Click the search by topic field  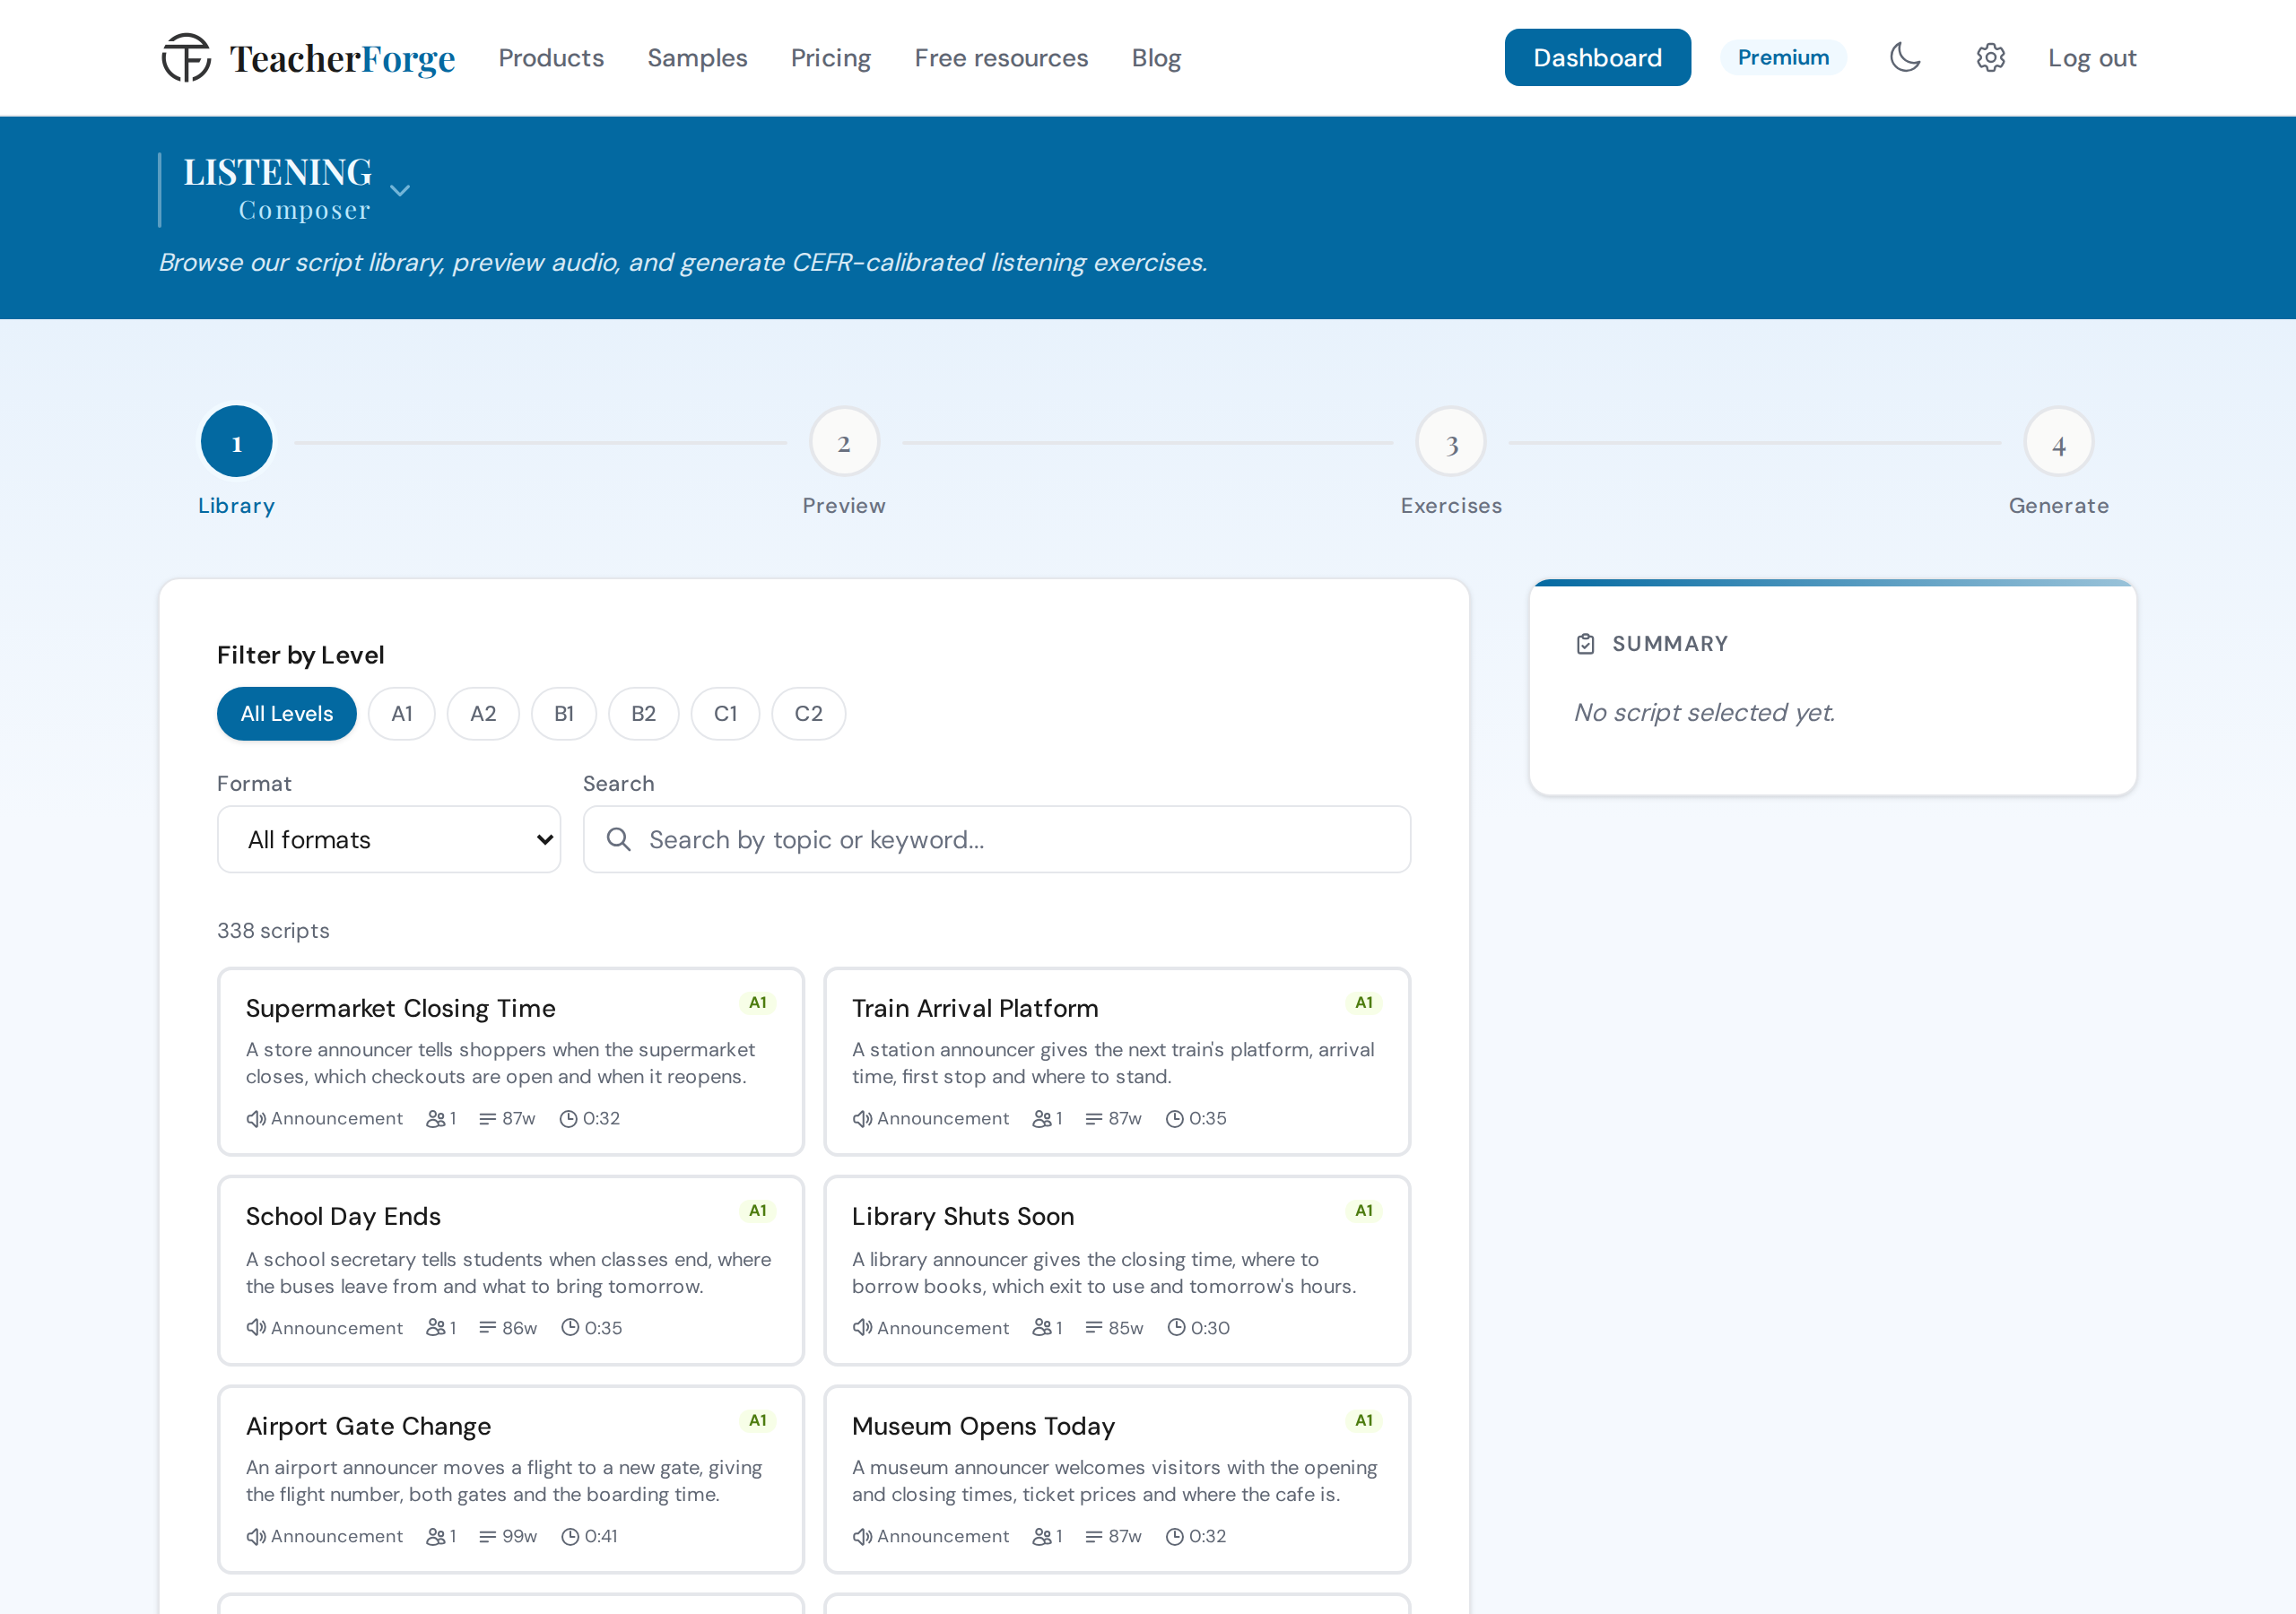click(x=997, y=839)
